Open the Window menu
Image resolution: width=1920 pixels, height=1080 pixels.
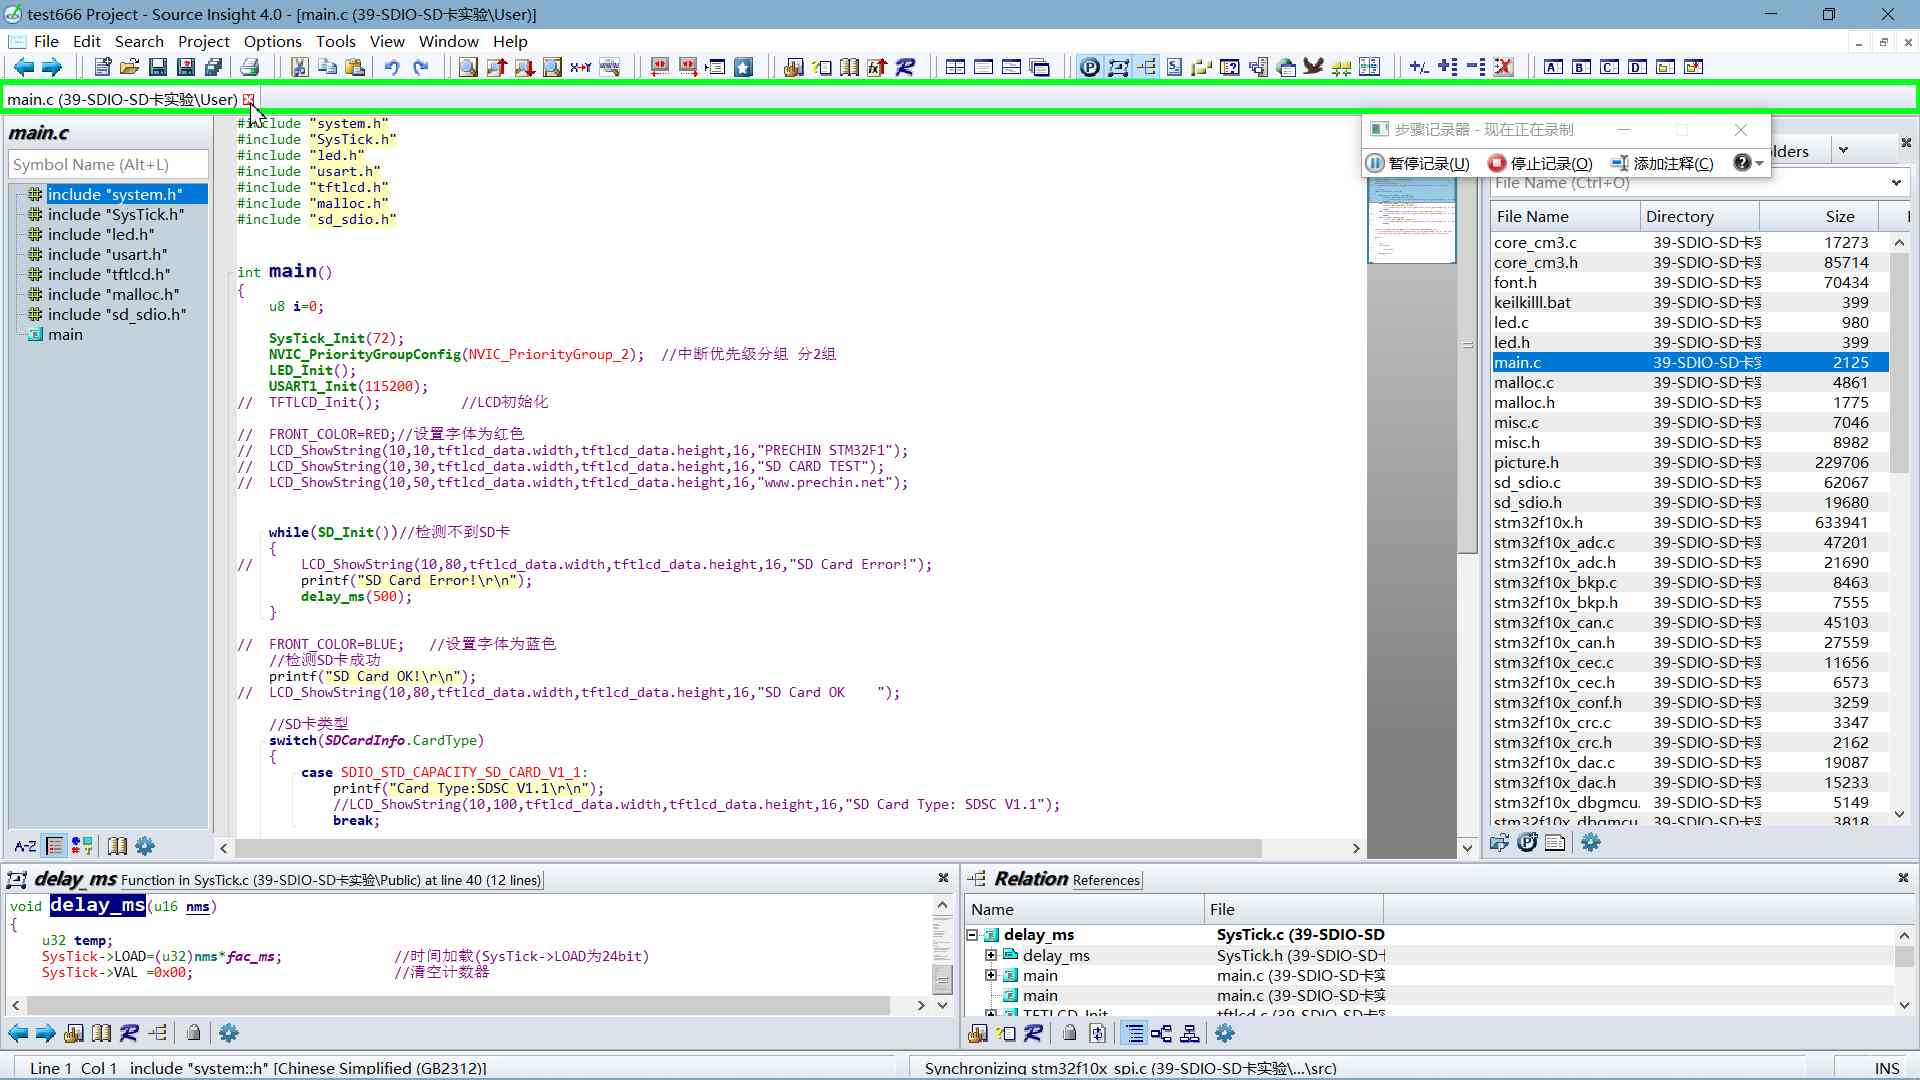448,41
